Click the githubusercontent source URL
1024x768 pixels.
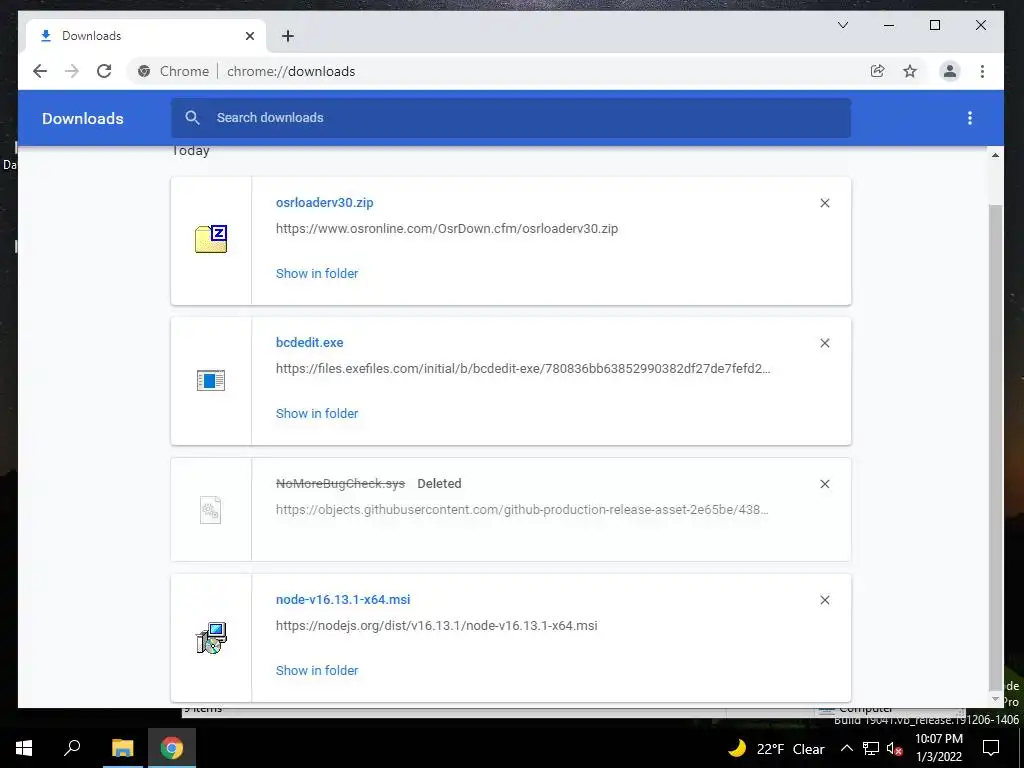click(522, 509)
